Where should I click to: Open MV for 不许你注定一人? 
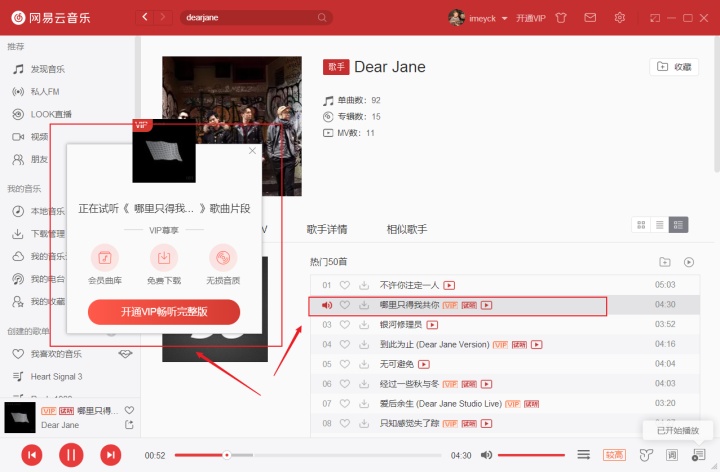click(x=449, y=286)
